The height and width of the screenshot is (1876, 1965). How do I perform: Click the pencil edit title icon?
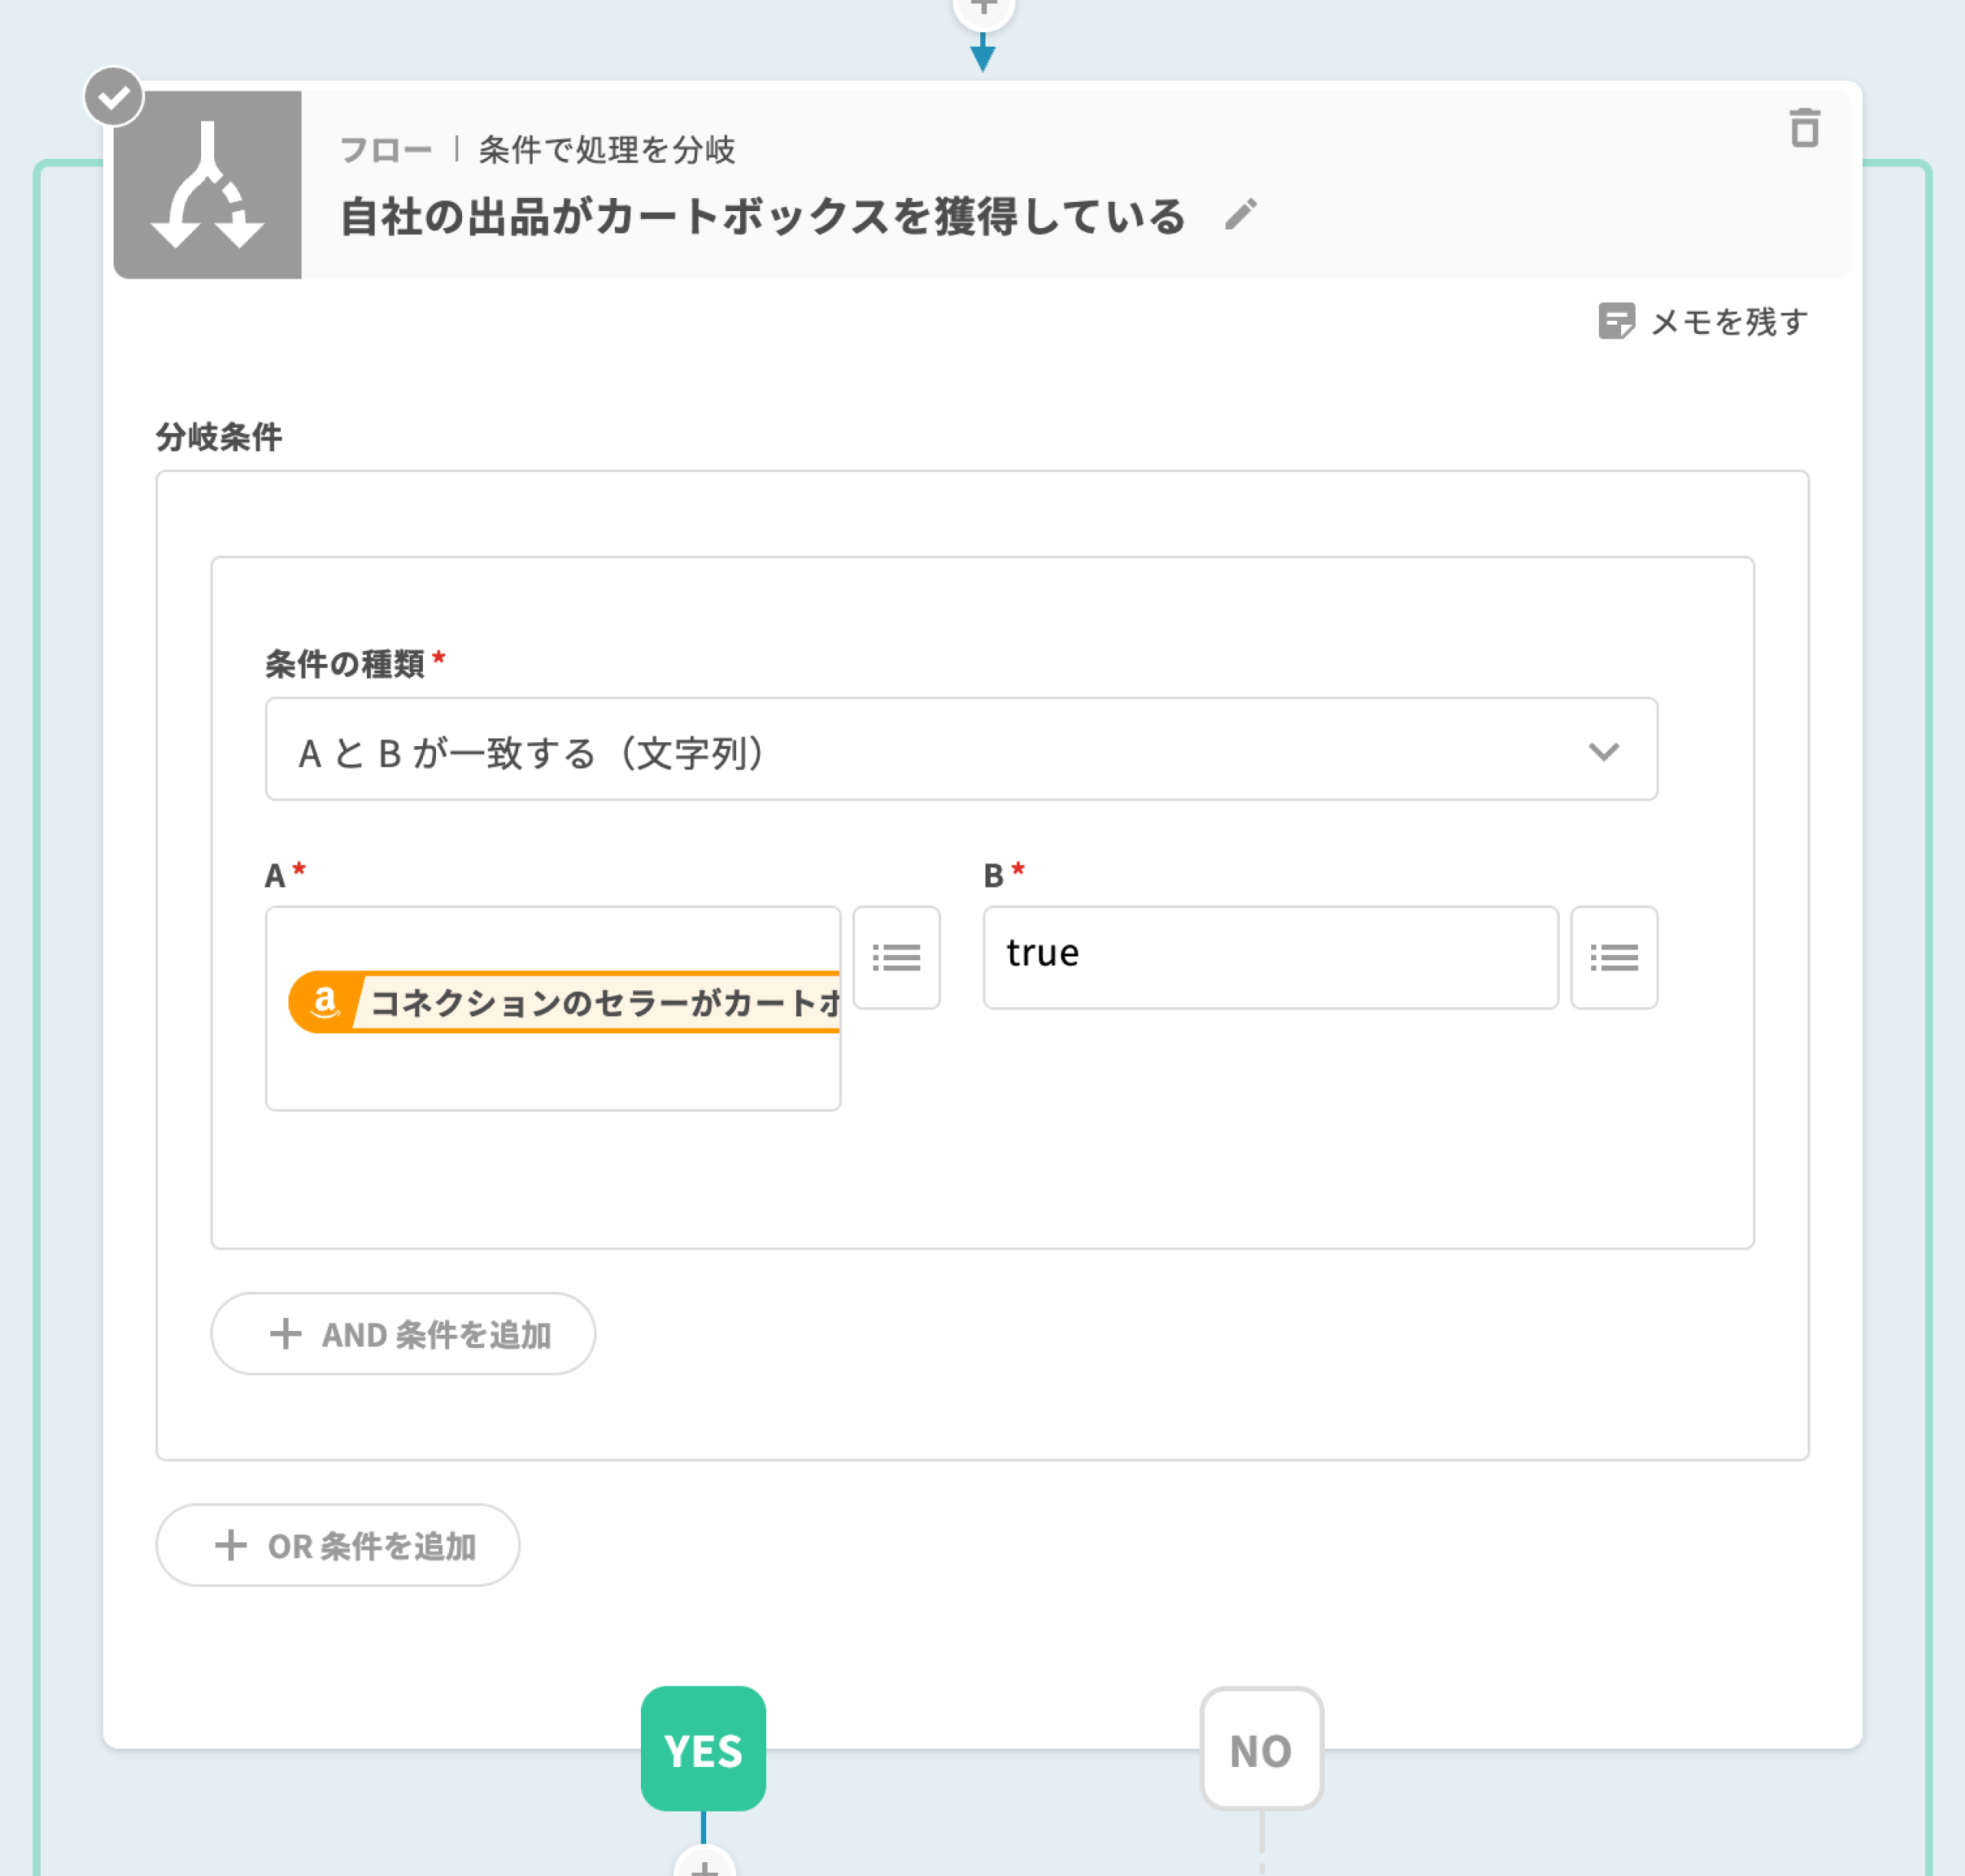[1240, 215]
